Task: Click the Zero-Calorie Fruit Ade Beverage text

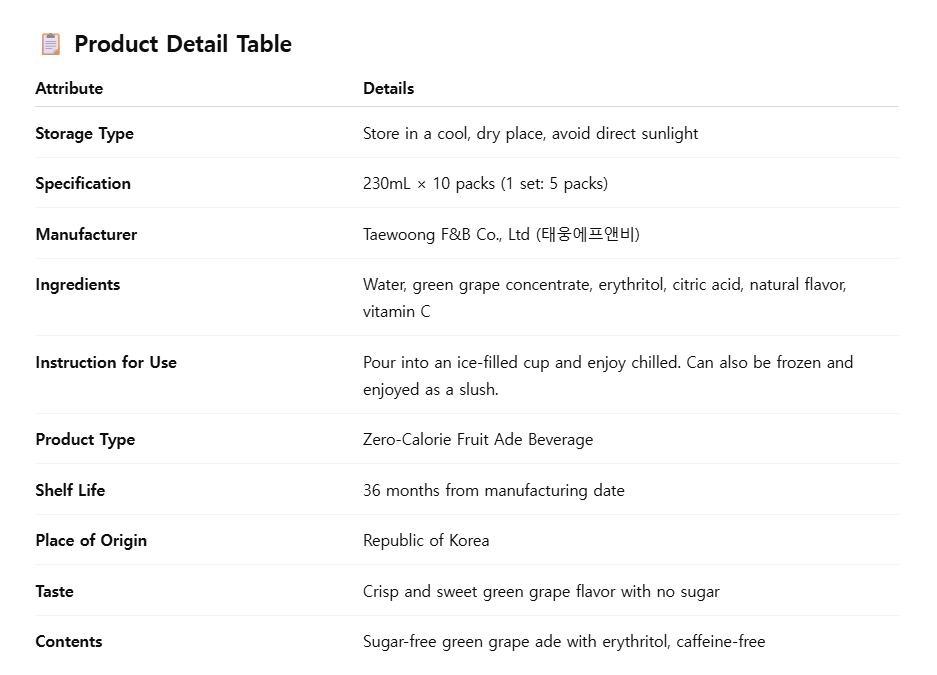Action: pyautogui.click(x=478, y=439)
